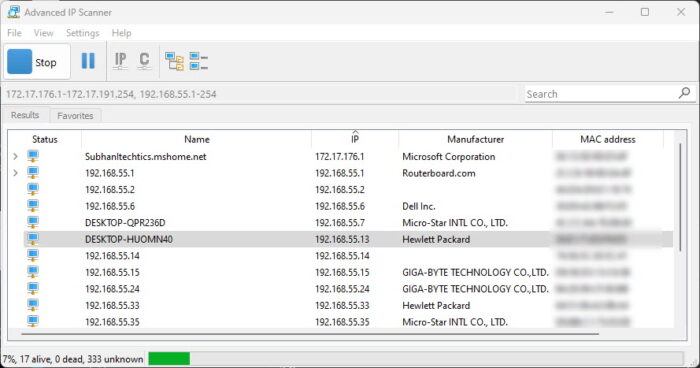Click the 192.168.55.6 name cell
The height and width of the screenshot is (368, 700).
[110, 206]
